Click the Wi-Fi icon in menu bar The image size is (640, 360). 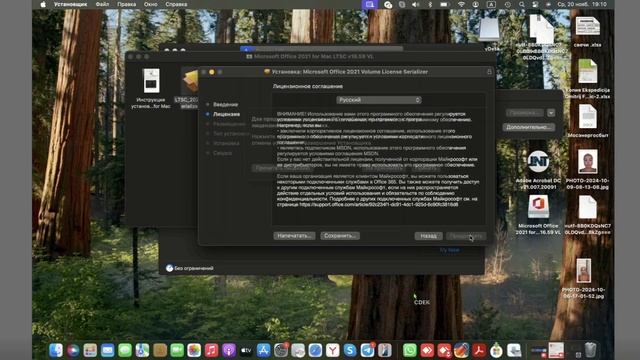pyautogui.click(x=461, y=4)
